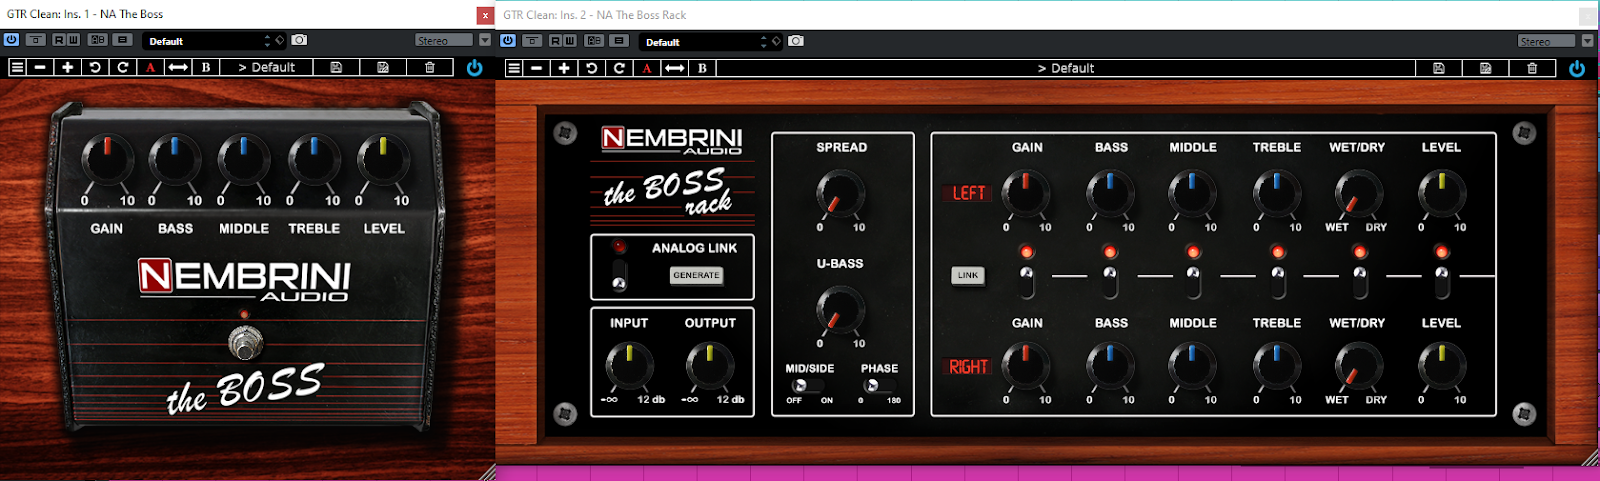Screen dimensions: 1600x481
Task: Open Default preset dropdown in The Boss Rack host bar
Action: (x=711, y=42)
